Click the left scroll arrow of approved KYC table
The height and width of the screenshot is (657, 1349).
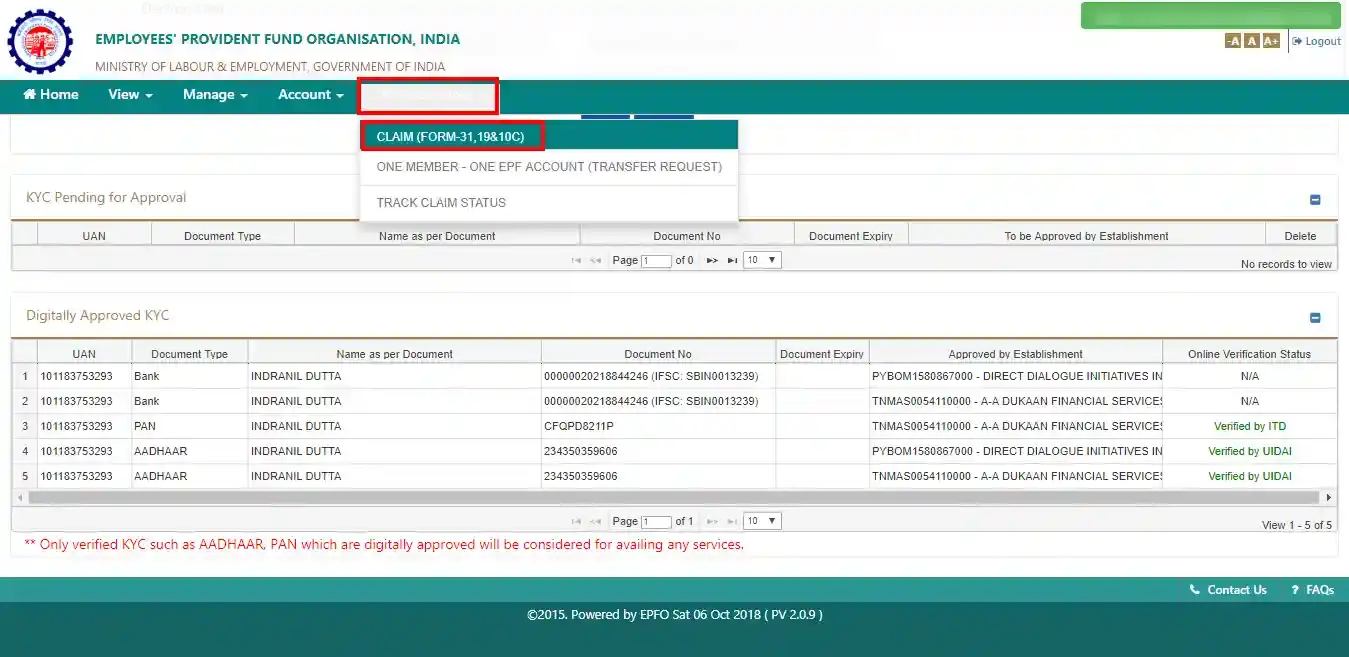[x=18, y=497]
